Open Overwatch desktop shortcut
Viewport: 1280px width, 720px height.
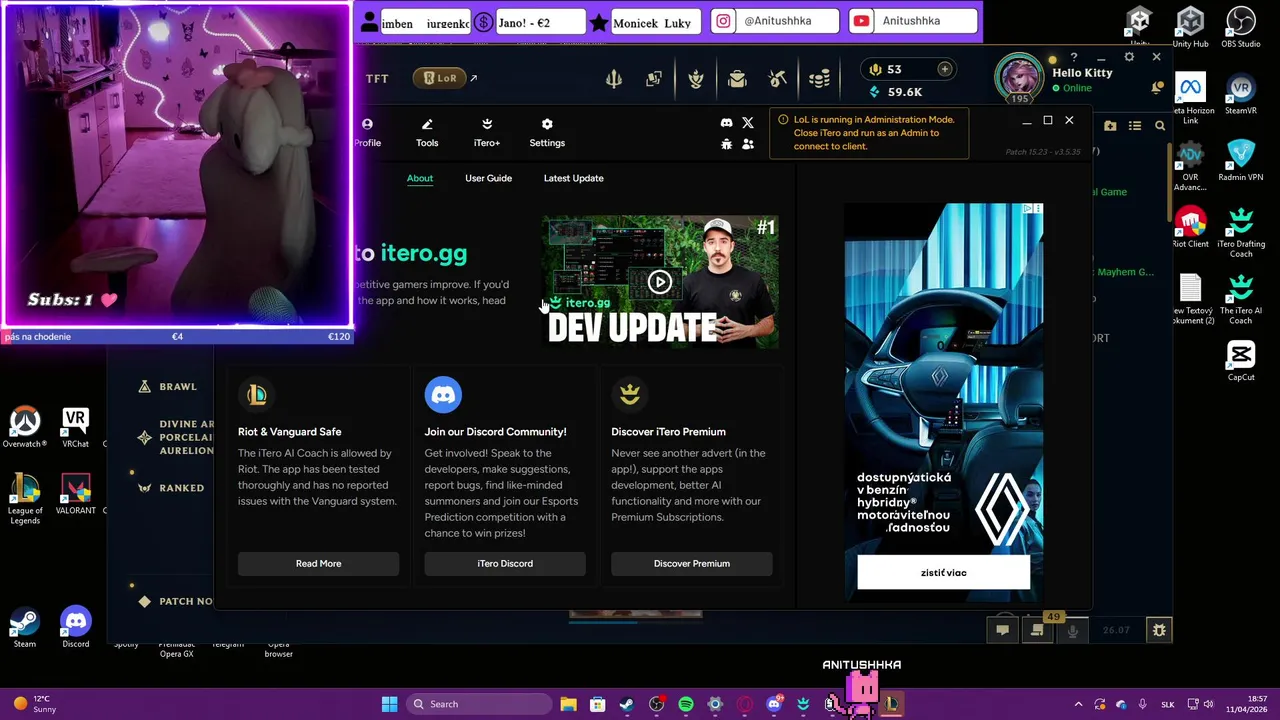point(25,427)
